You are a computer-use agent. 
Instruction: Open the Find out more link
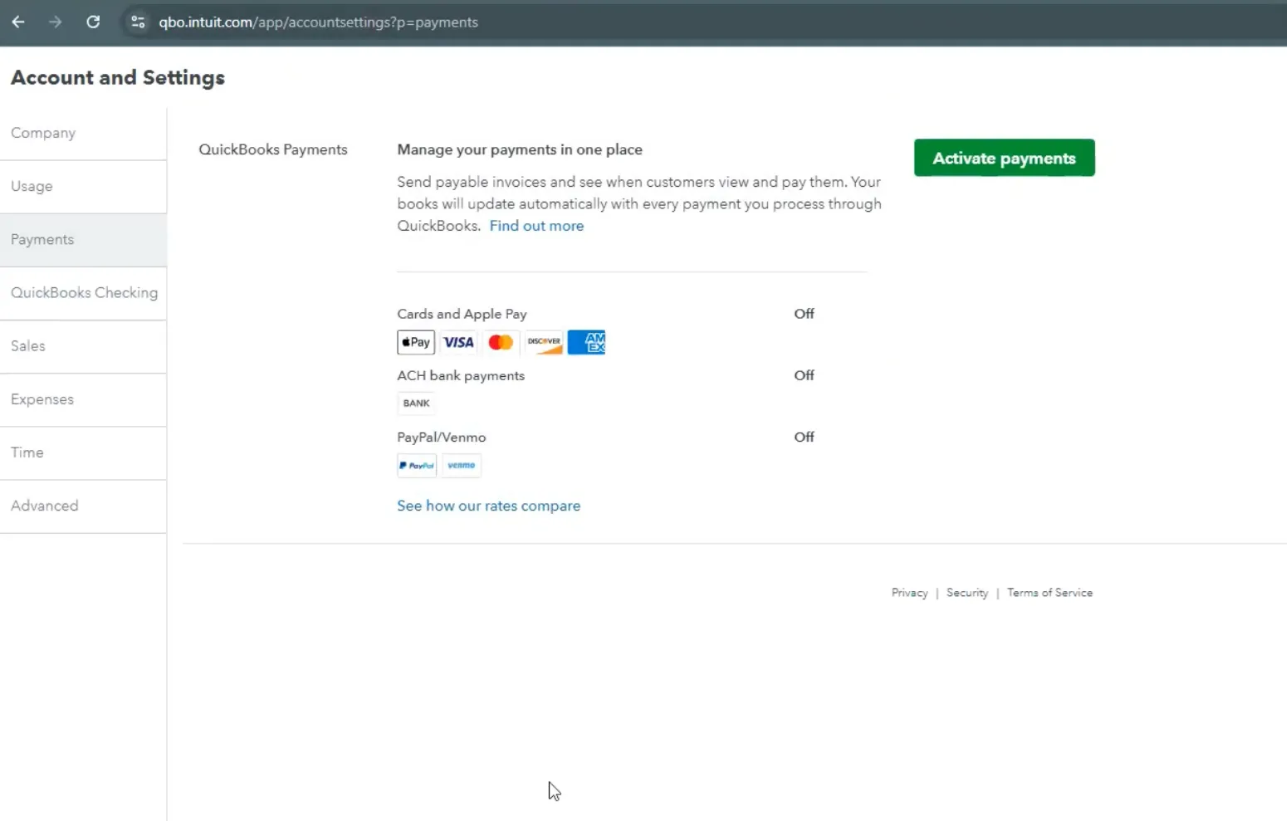click(536, 226)
